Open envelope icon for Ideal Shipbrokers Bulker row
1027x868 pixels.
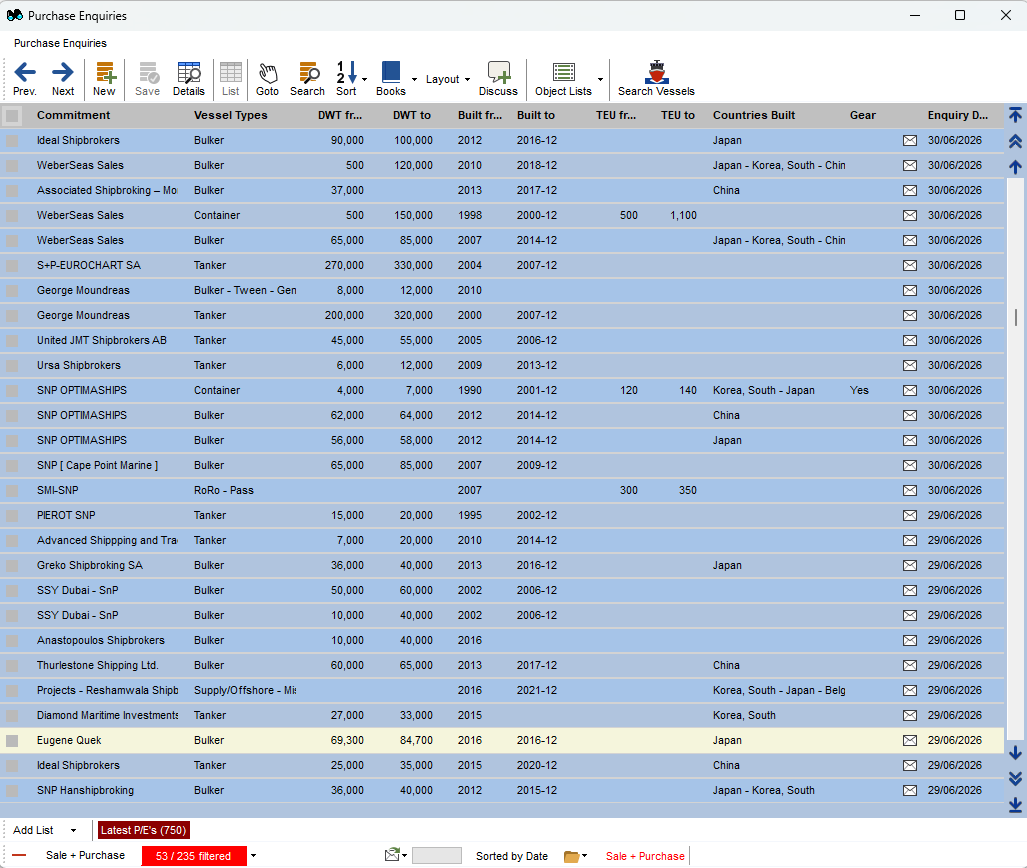point(910,140)
